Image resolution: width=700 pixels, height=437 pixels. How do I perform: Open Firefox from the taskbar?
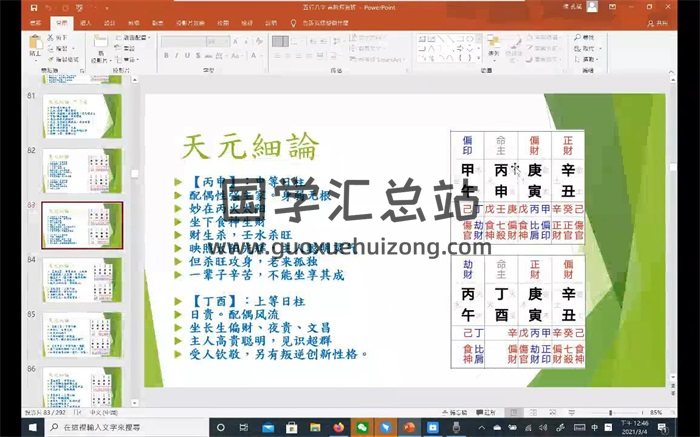[x=338, y=427]
